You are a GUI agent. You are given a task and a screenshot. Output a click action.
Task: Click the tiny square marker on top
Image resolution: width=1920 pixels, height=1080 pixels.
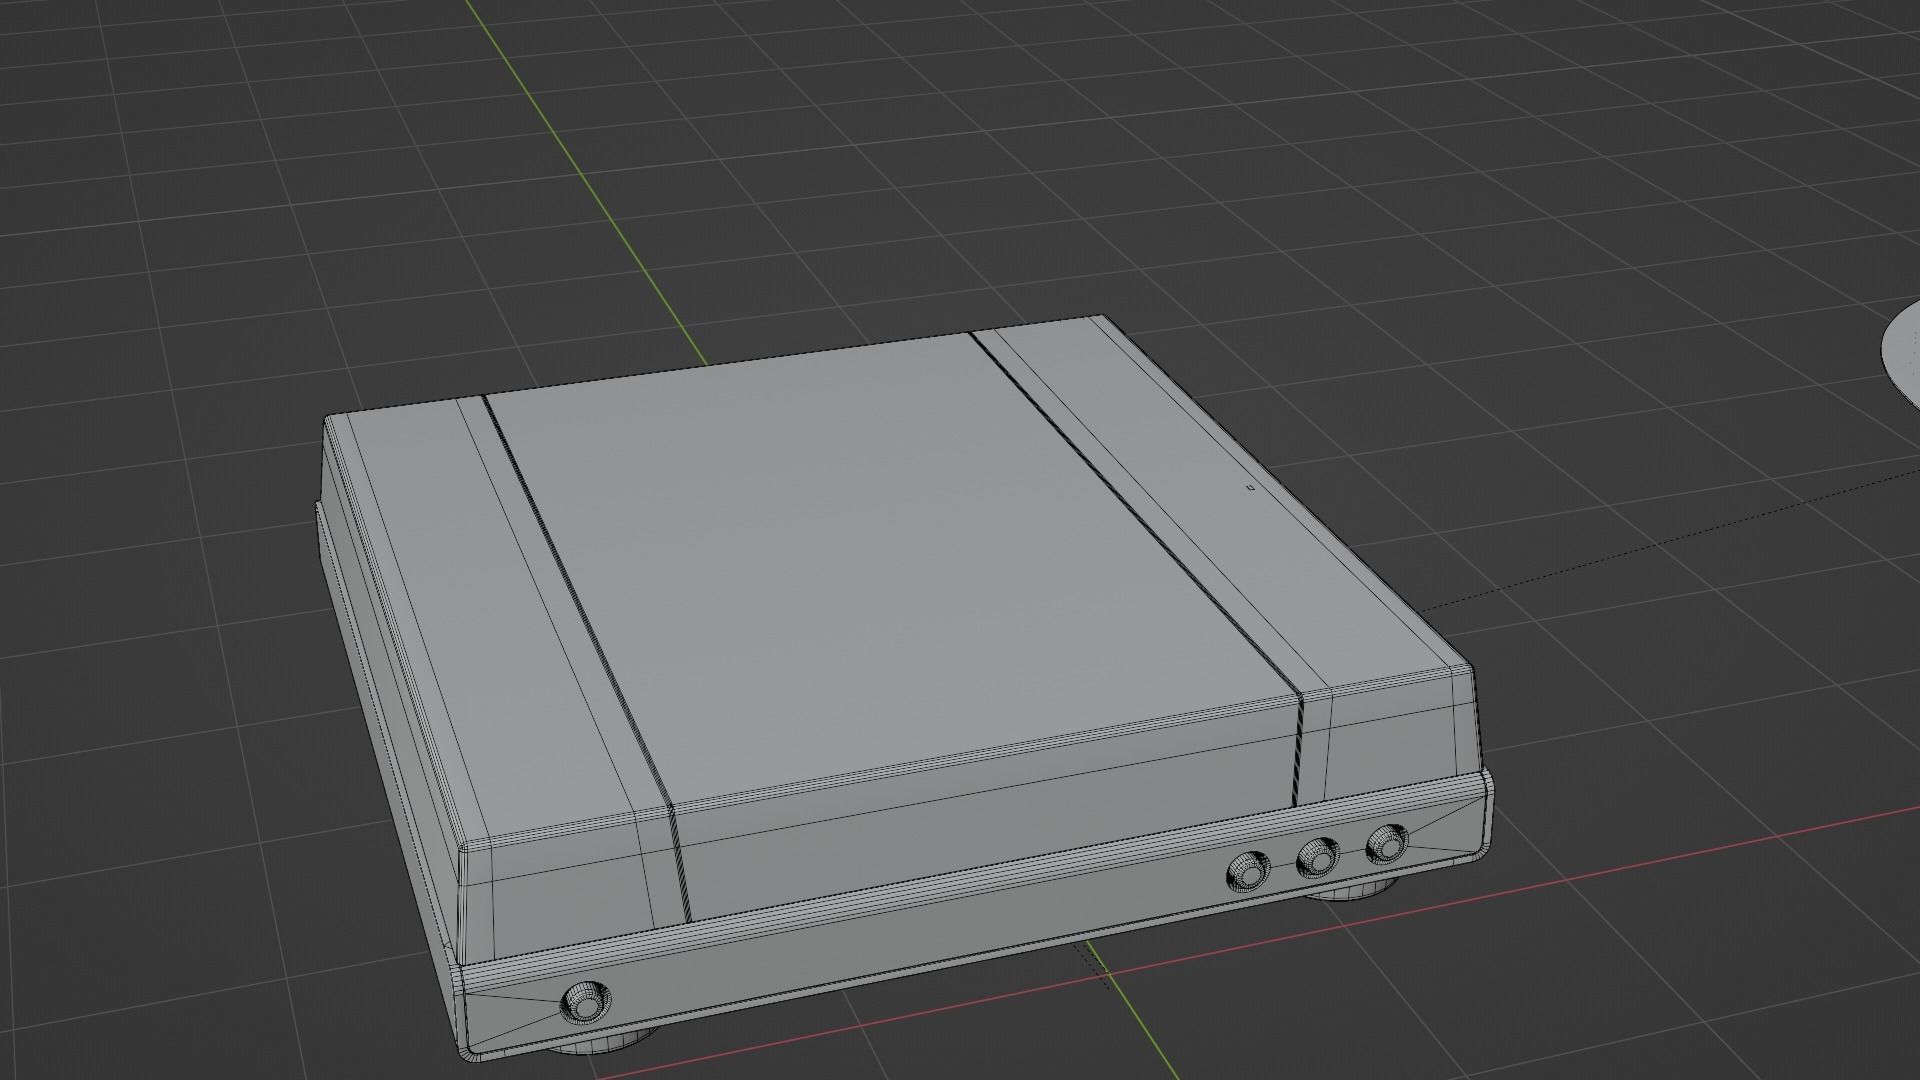(x=1250, y=488)
